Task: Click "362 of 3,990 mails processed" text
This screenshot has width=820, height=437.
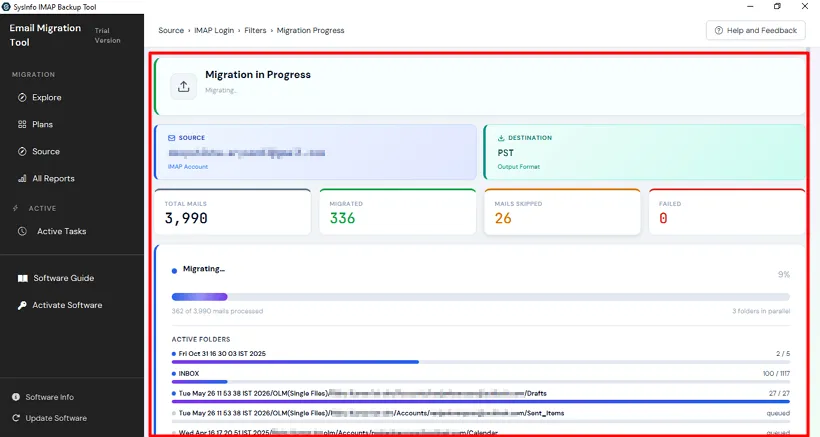Action: tap(217, 311)
